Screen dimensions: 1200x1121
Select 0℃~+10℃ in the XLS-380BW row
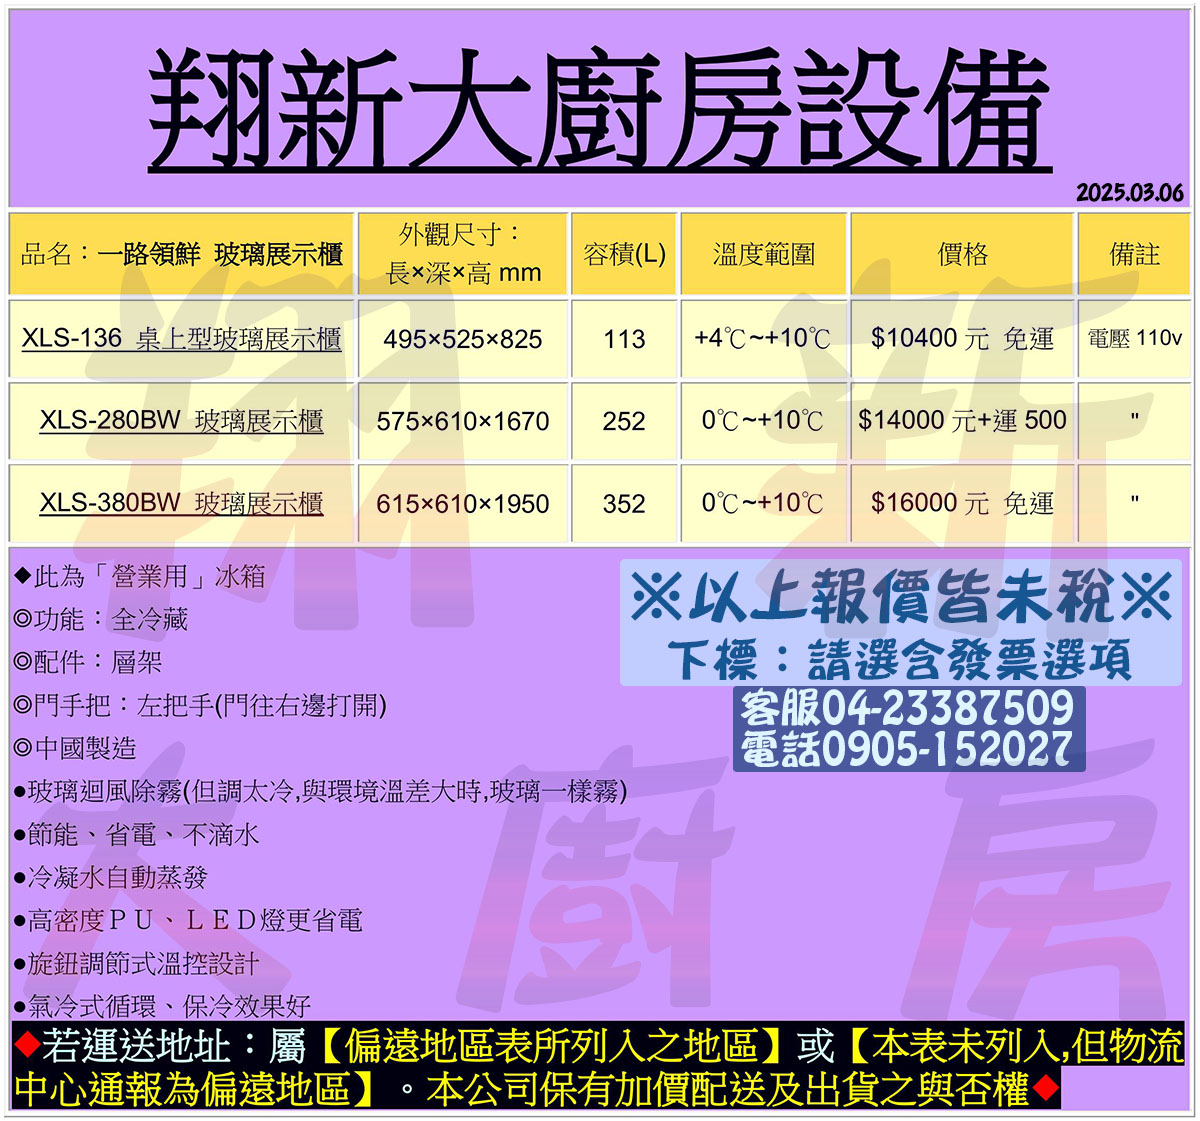[x=763, y=502]
